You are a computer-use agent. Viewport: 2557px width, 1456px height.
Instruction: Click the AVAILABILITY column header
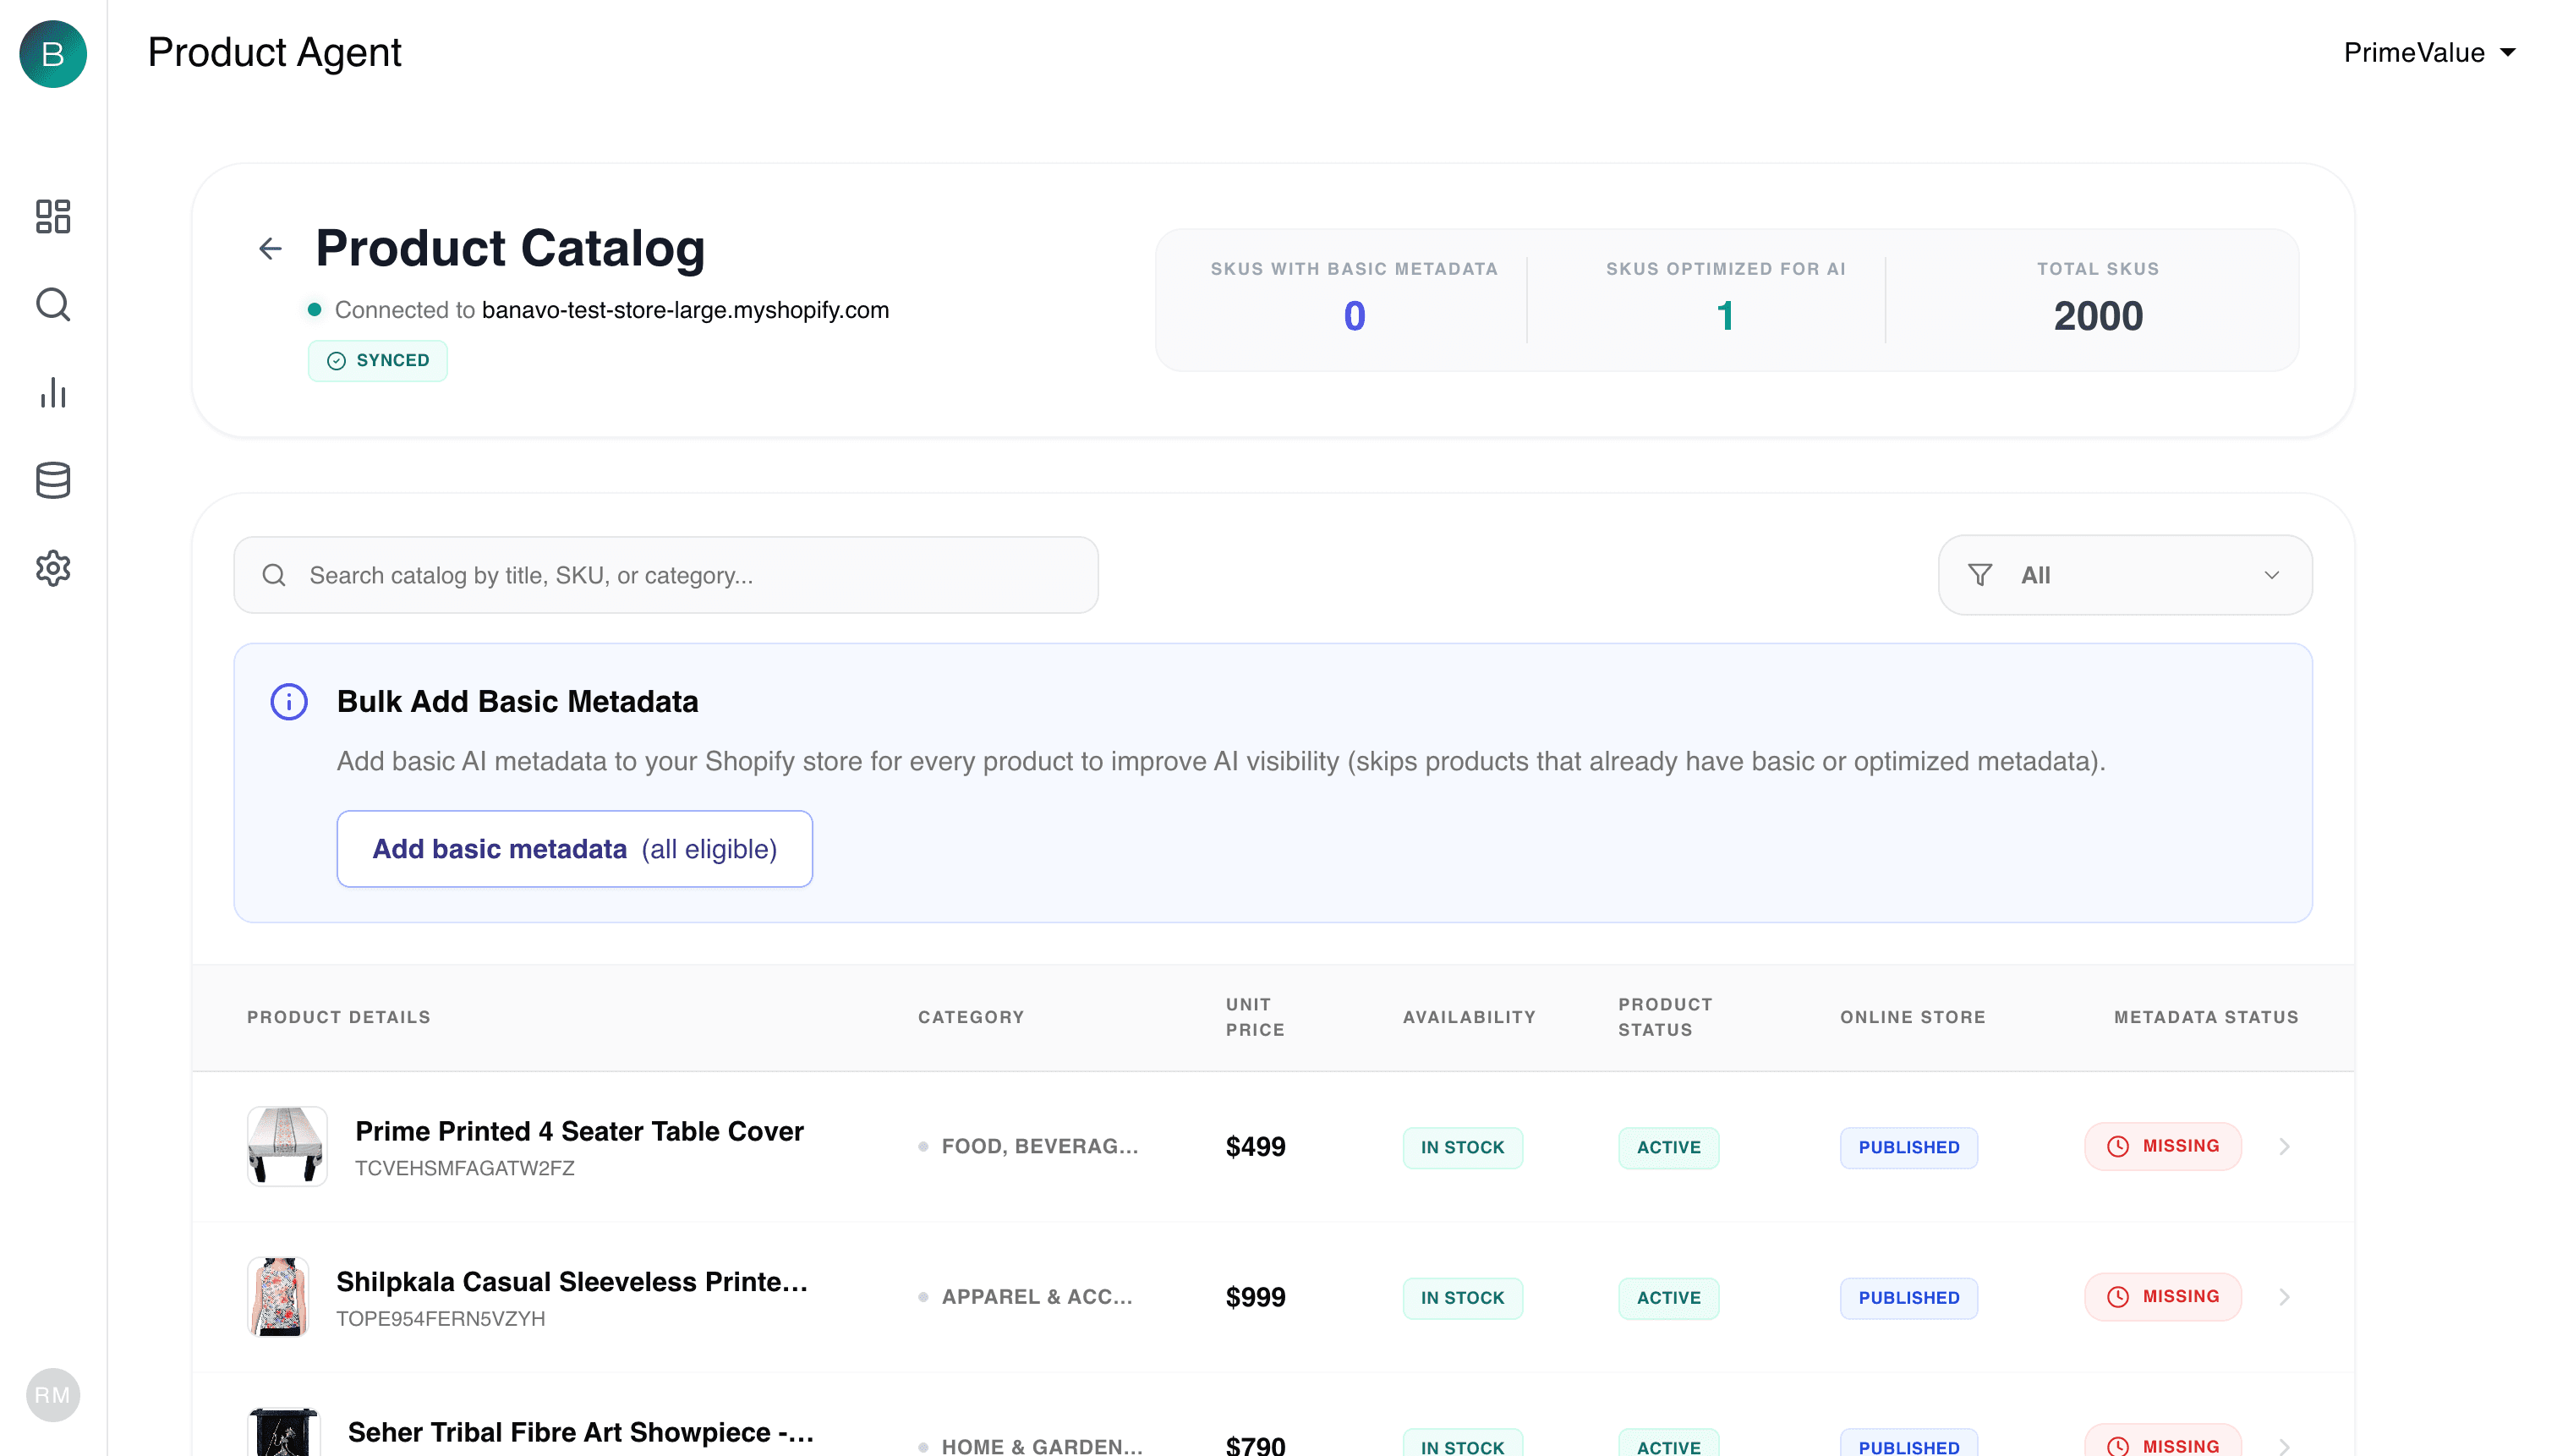[1469, 1017]
